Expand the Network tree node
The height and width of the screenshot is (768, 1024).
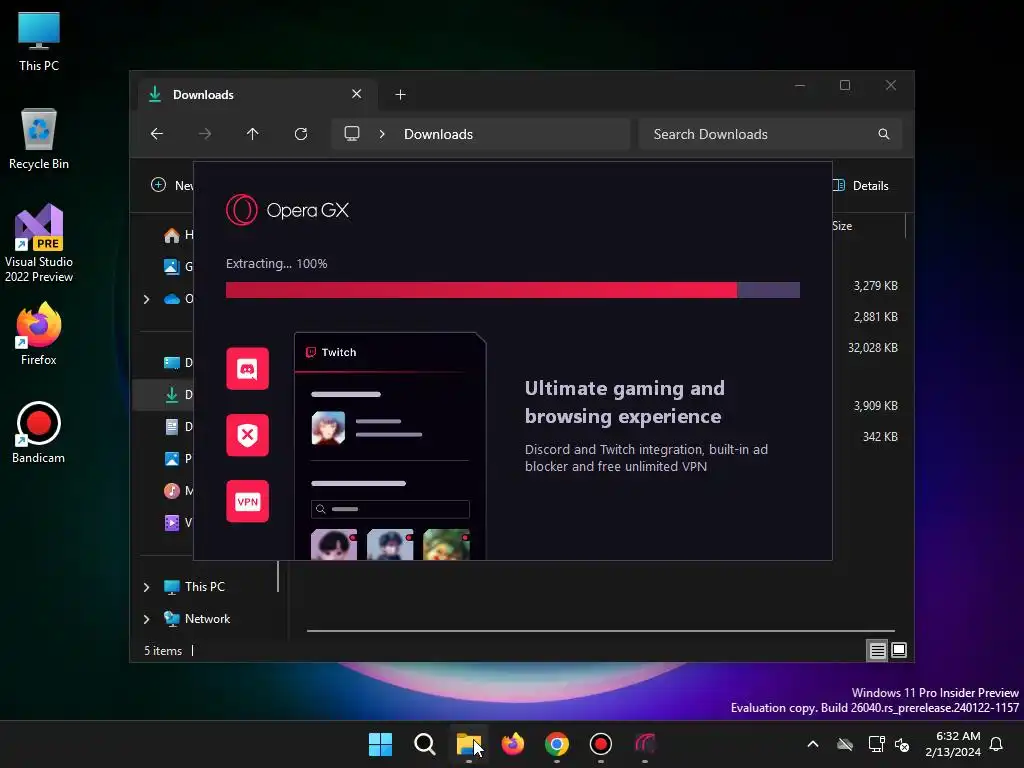(146, 619)
